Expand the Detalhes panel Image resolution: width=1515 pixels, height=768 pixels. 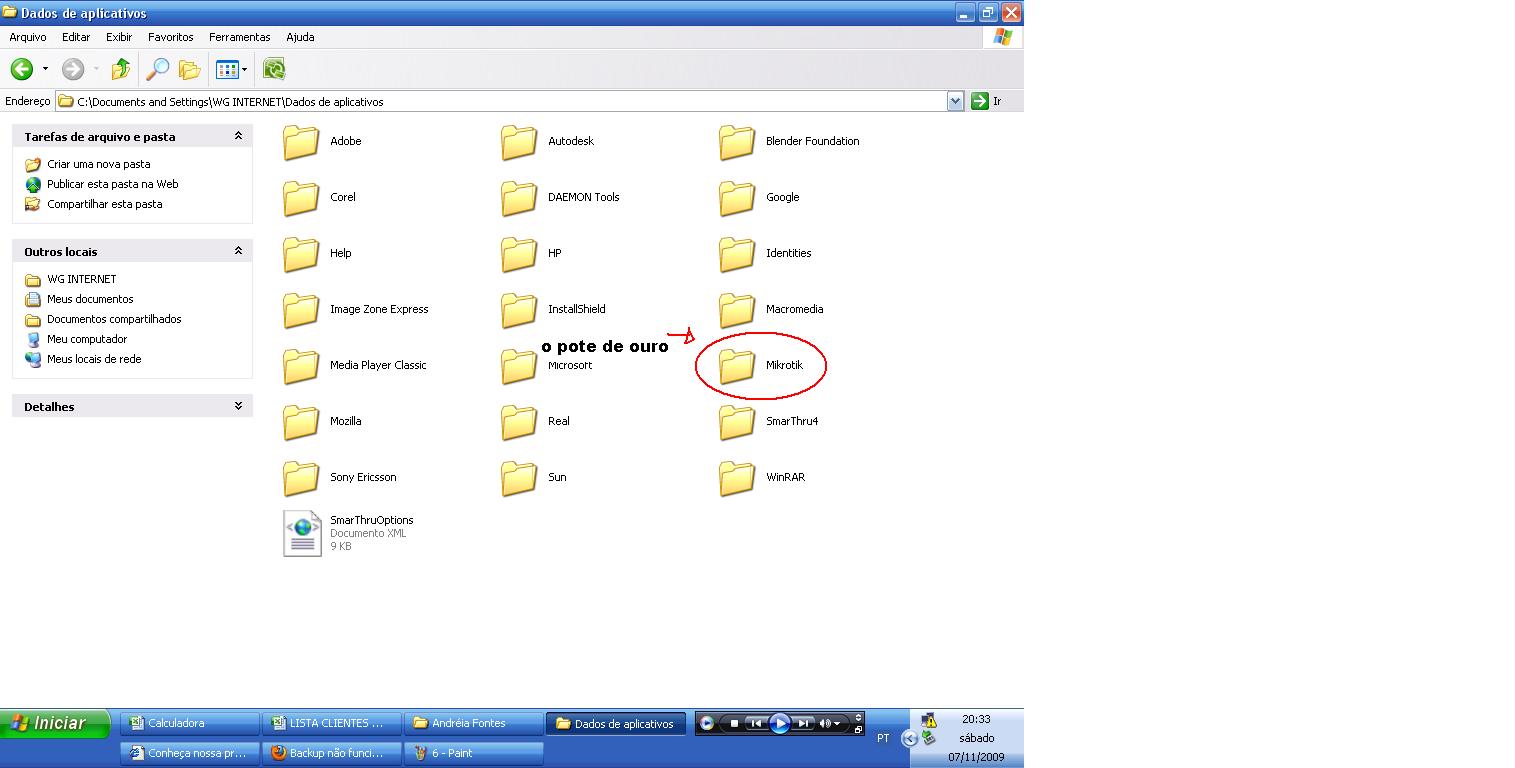tap(238, 406)
